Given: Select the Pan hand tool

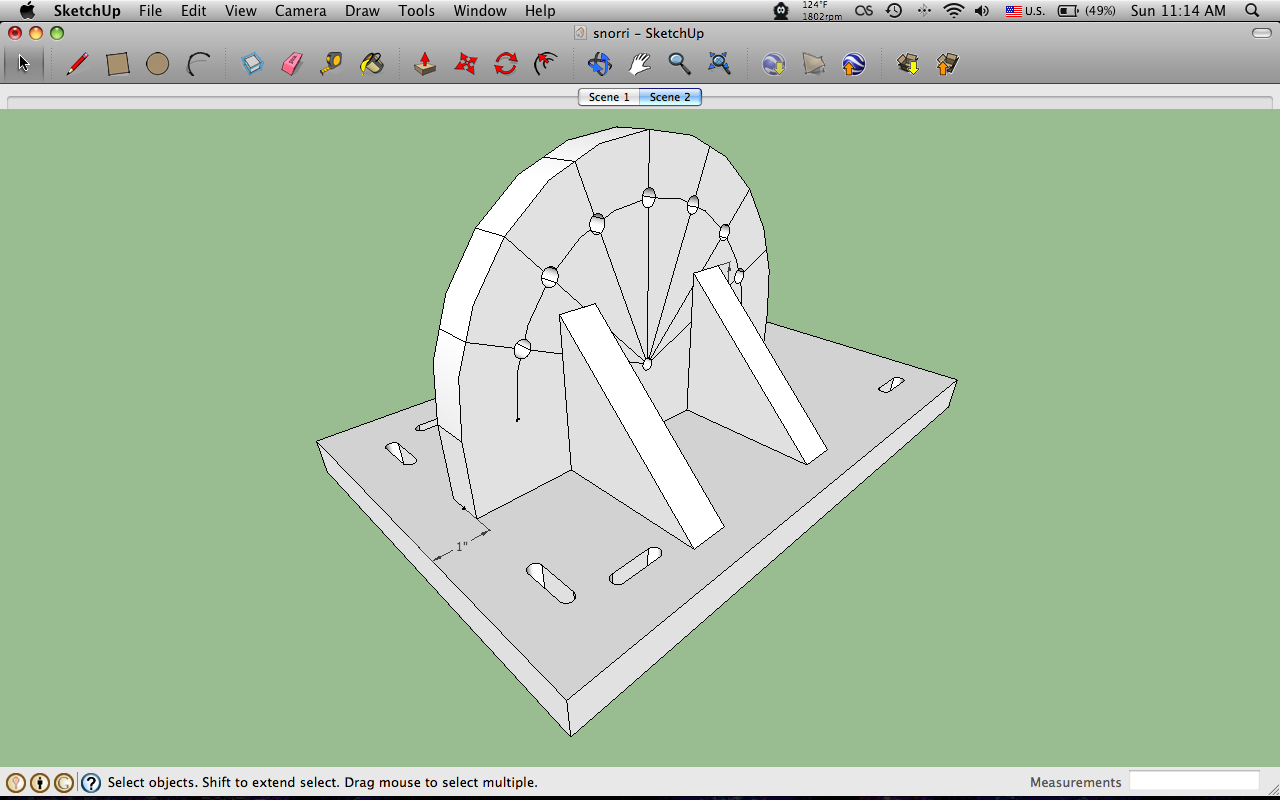Looking at the screenshot, I should [639, 64].
